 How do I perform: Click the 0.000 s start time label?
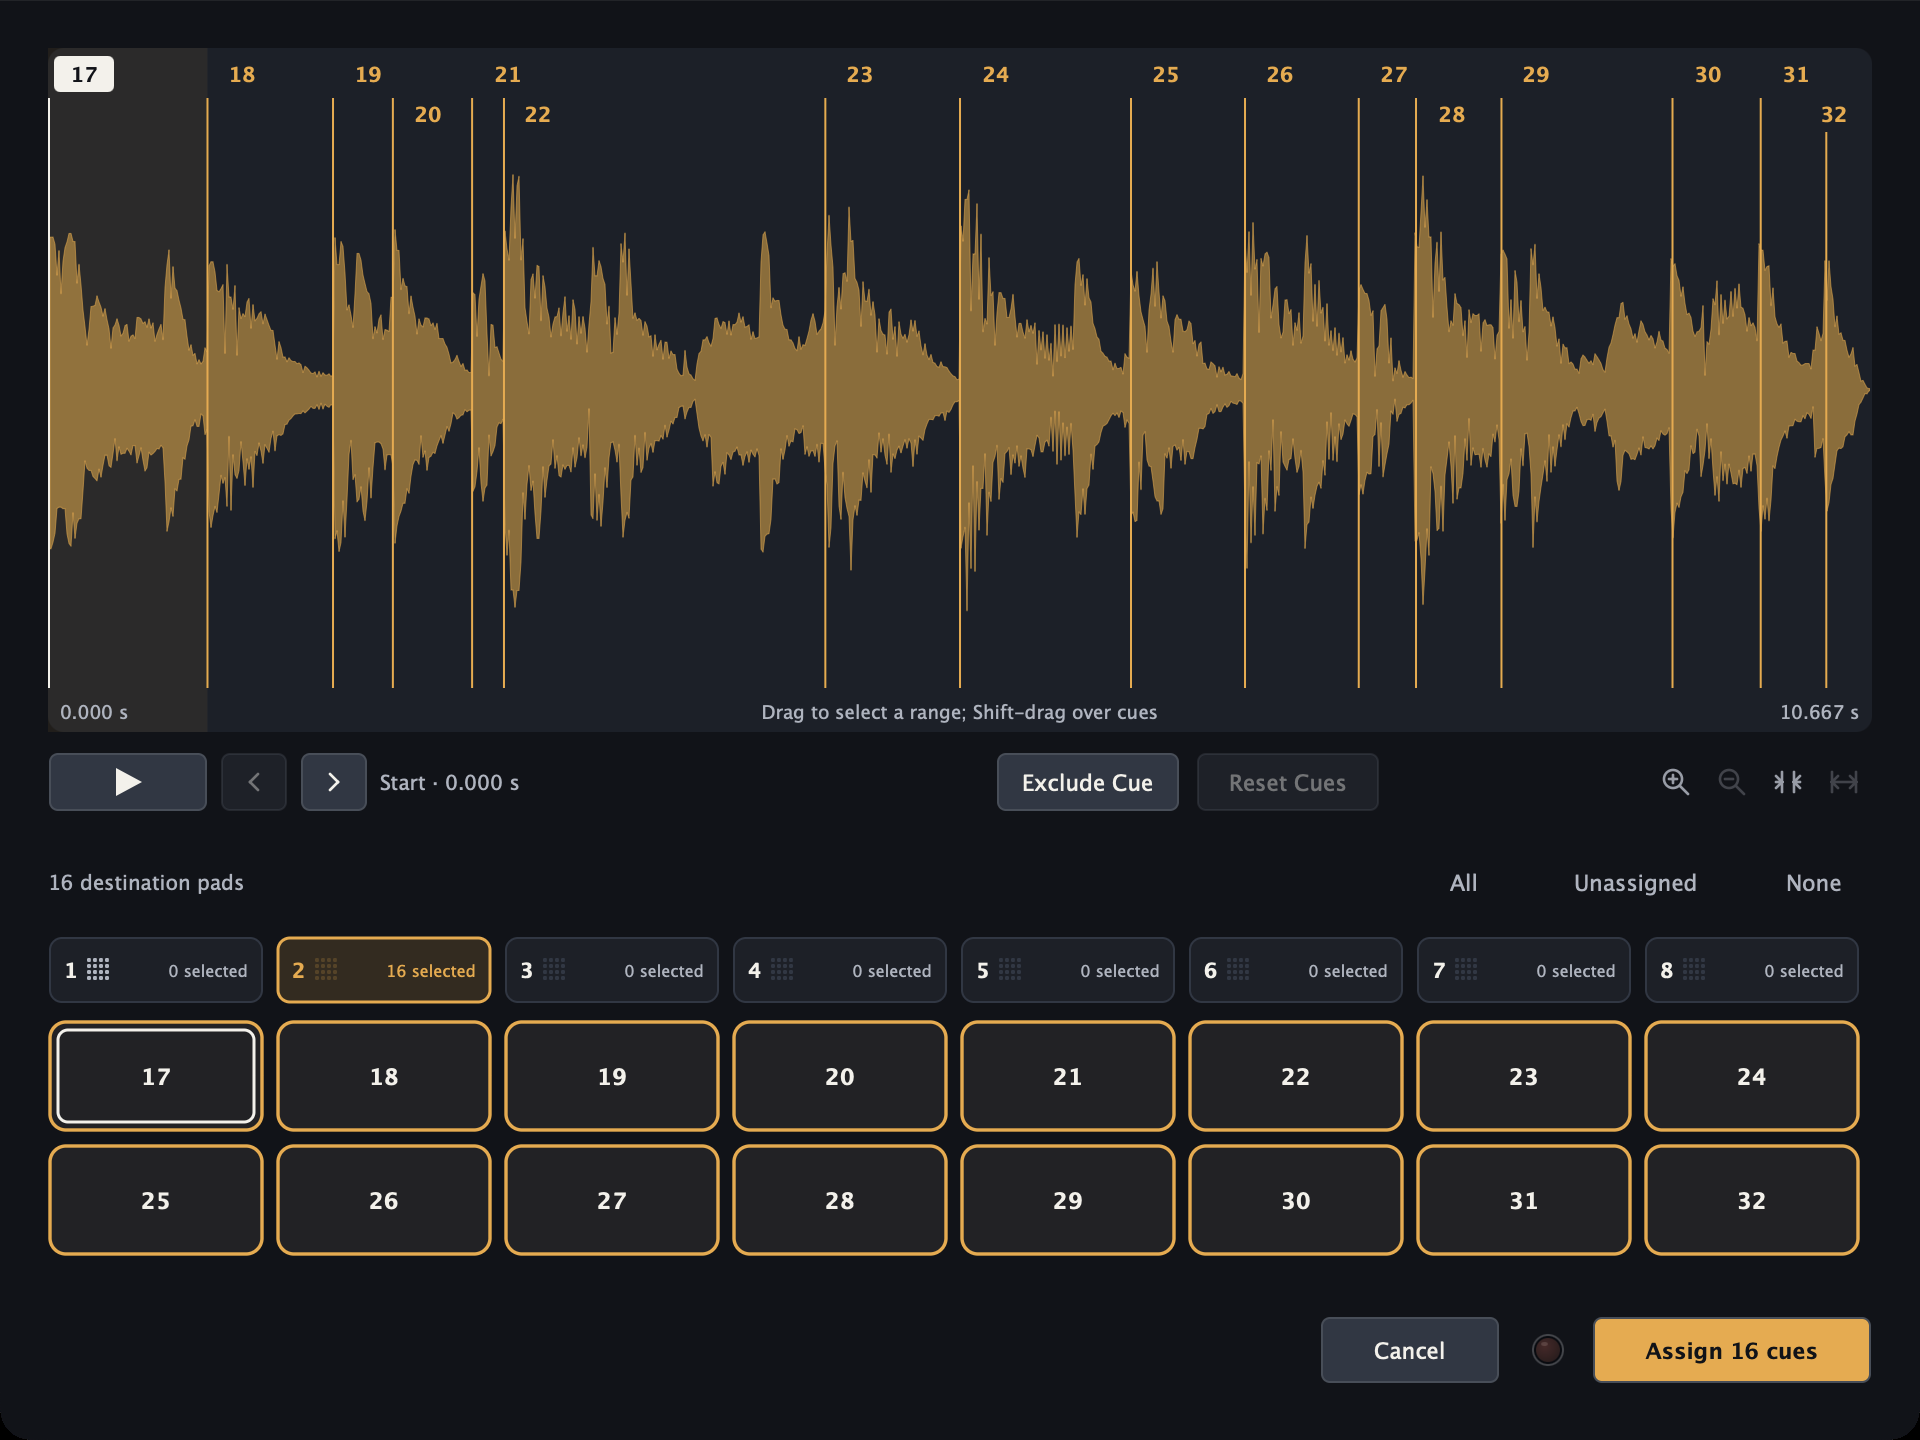pyautogui.click(x=94, y=712)
